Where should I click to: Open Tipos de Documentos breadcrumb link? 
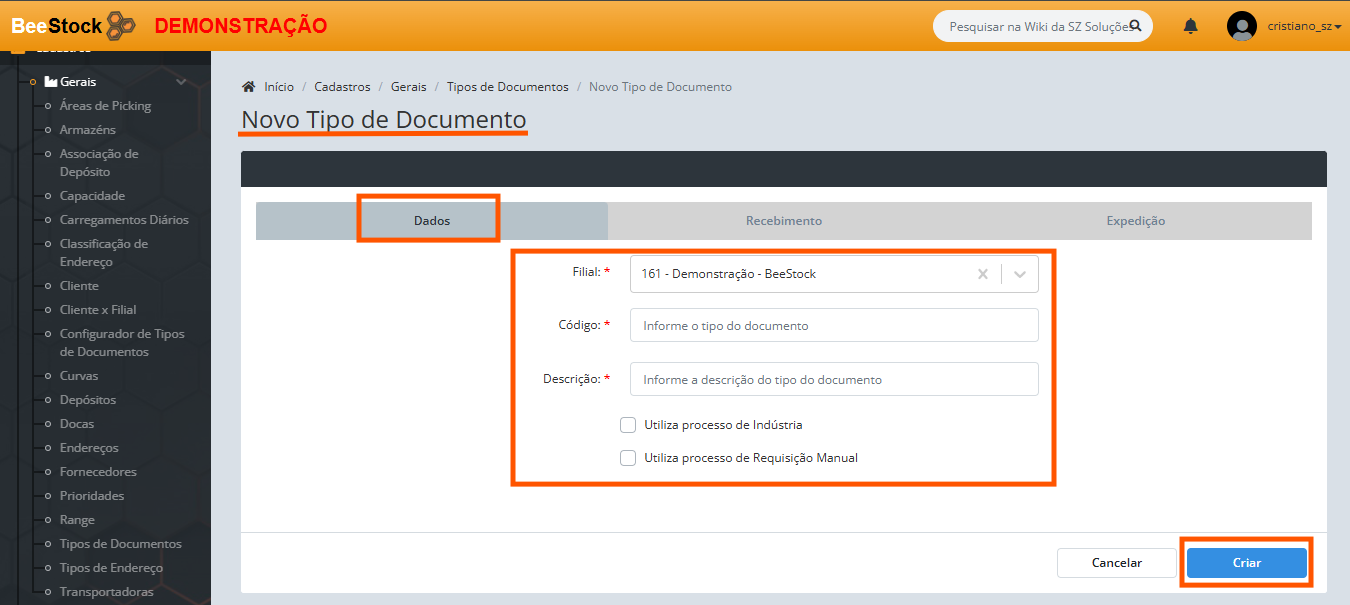[x=507, y=87]
